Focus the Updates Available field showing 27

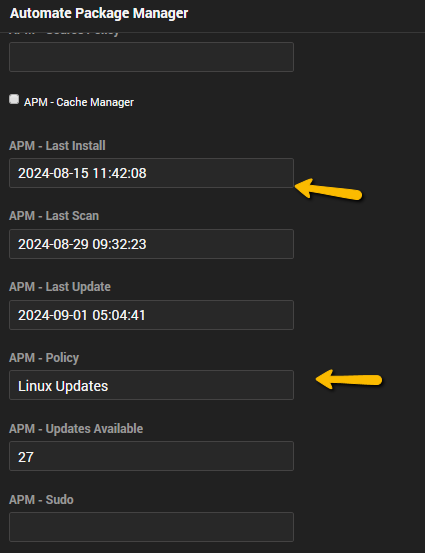click(151, 456)
